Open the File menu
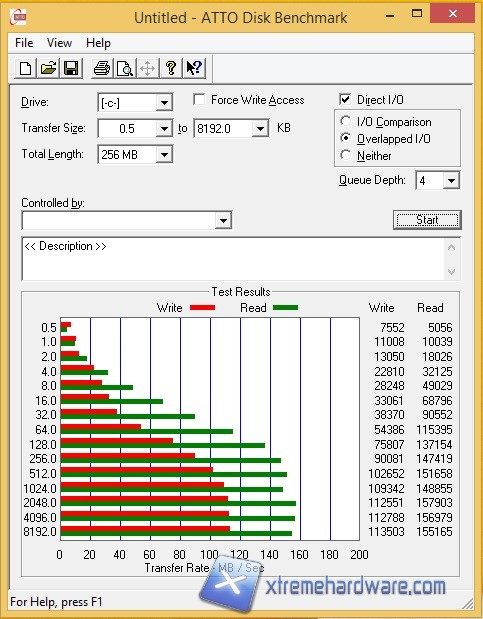The height and width of the screenshot is (619, 483). point(24,43)
